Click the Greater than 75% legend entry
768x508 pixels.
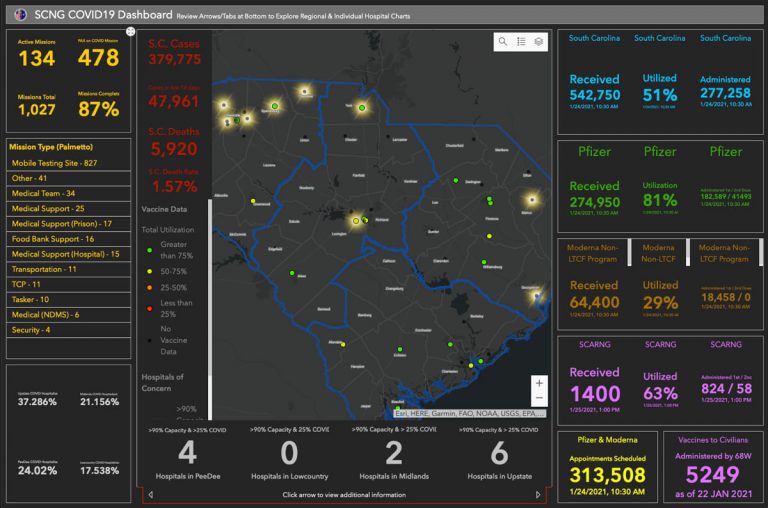click(169, 250)
